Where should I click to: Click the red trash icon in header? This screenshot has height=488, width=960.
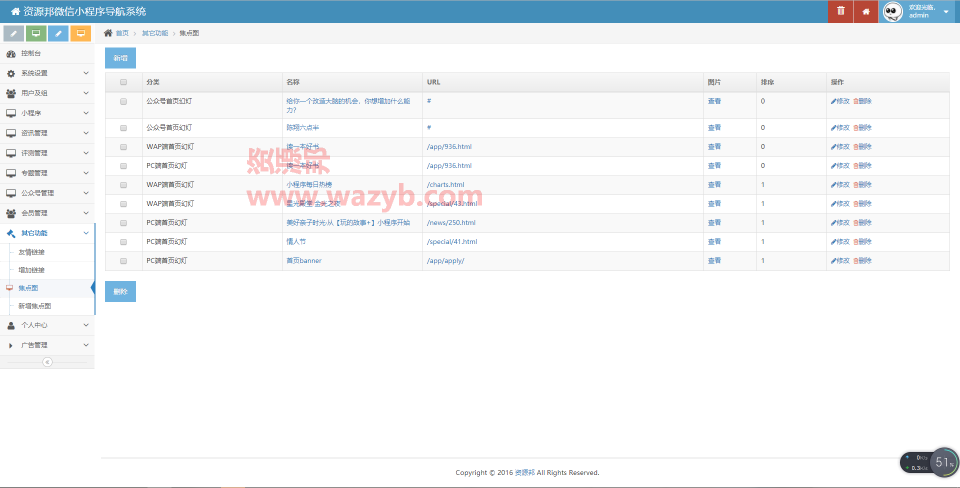(841, 12)
